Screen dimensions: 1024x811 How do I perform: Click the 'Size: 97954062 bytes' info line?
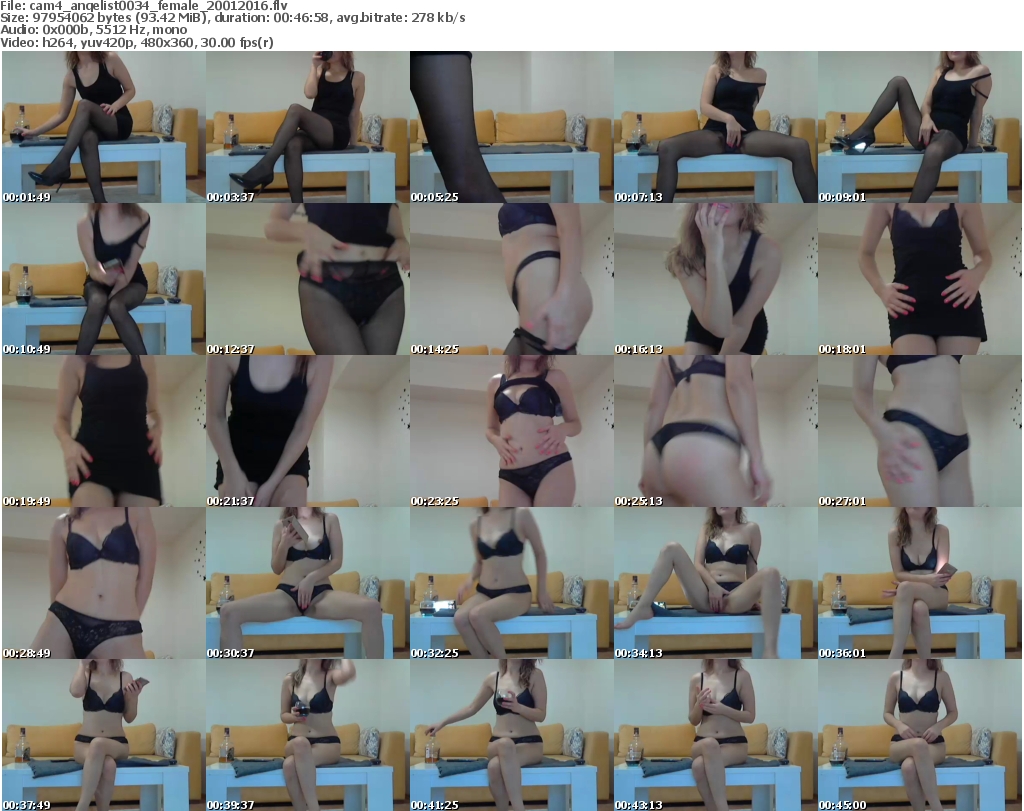click(232, 18)
